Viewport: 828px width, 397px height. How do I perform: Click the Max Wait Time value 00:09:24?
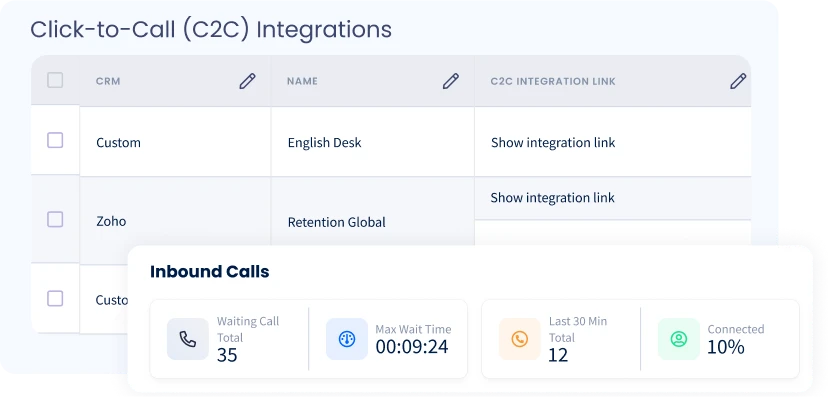point(412,347)
